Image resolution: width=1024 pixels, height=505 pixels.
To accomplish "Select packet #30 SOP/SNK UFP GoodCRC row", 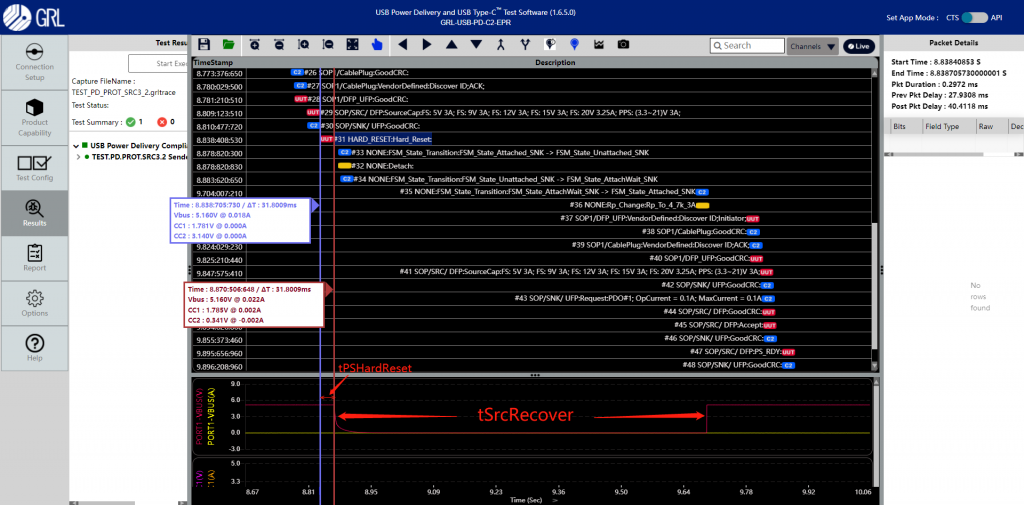I will (532, 126).
